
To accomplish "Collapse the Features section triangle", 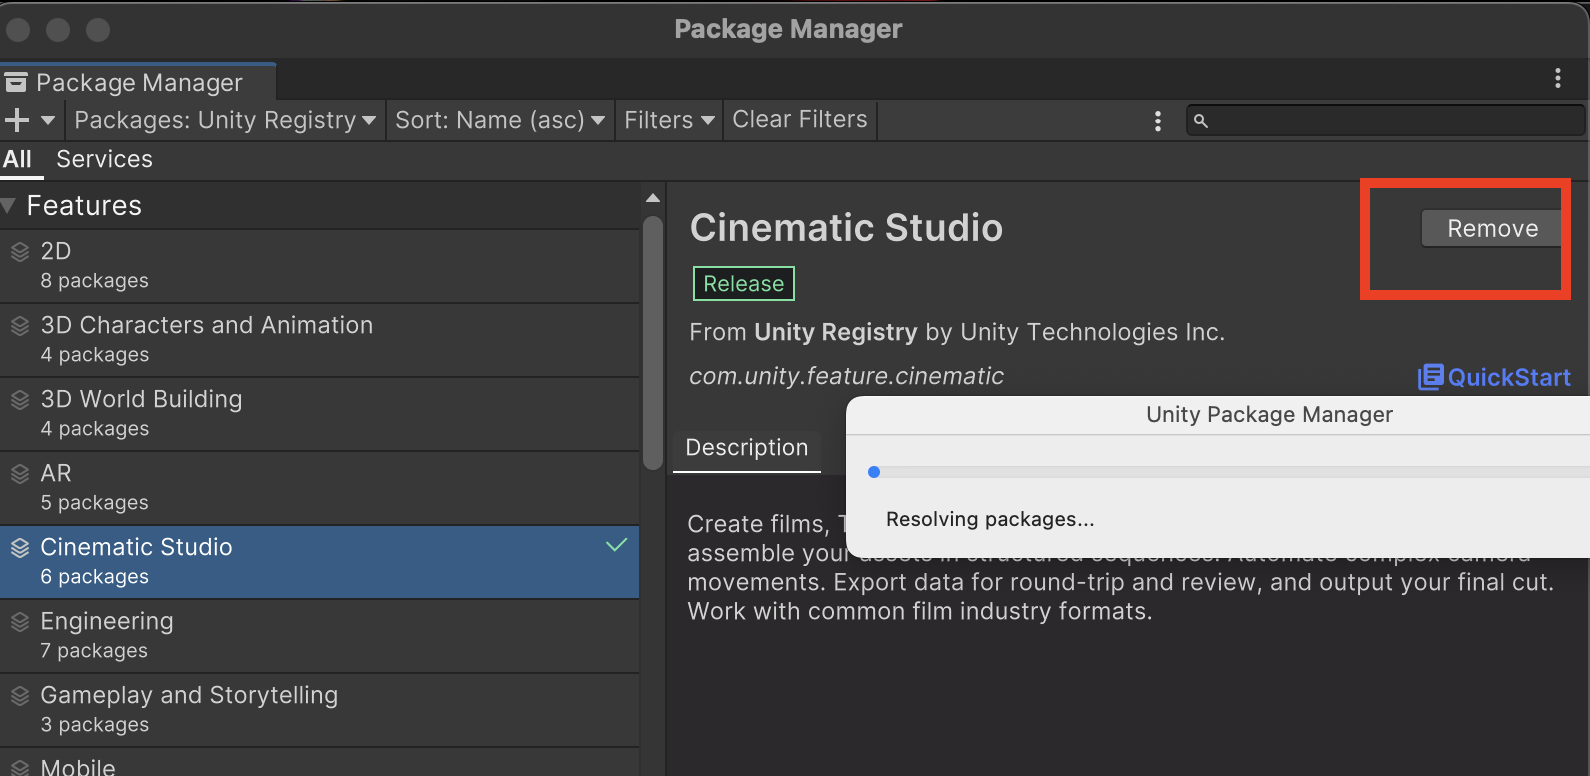I will [9, 206].
